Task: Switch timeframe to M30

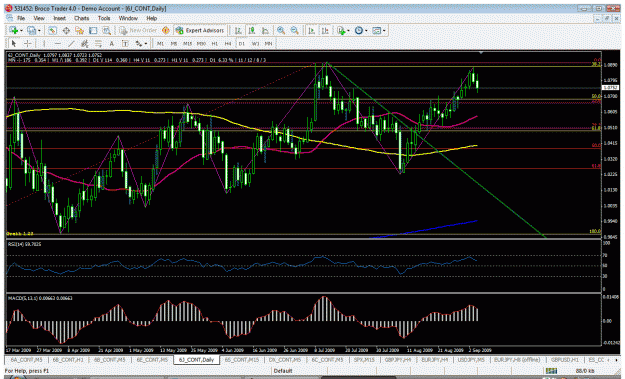Action: [201, 44]
